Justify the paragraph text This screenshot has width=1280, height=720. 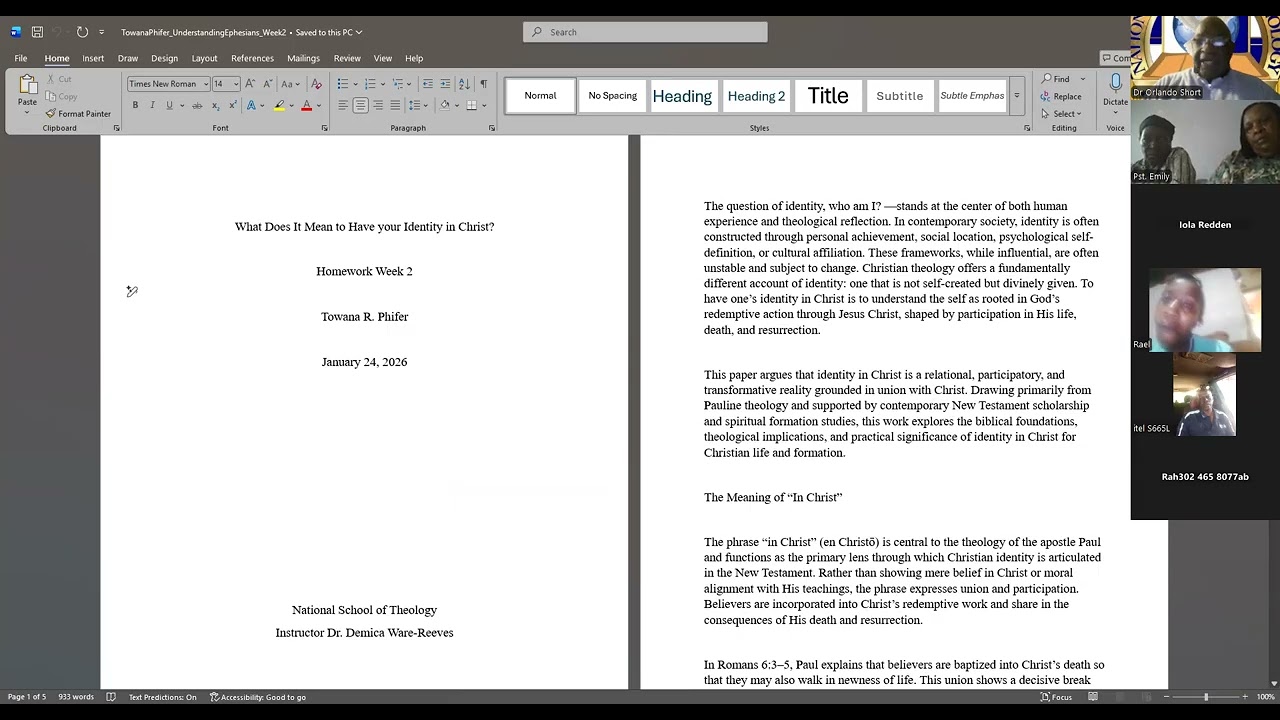[x=395, y=106]
